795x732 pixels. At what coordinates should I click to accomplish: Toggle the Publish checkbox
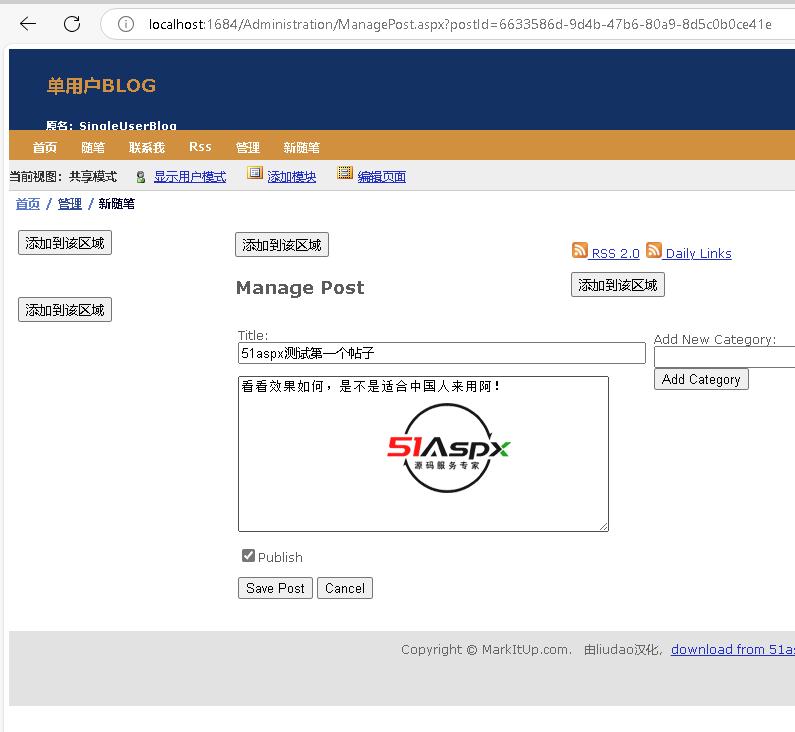(248, 556)
